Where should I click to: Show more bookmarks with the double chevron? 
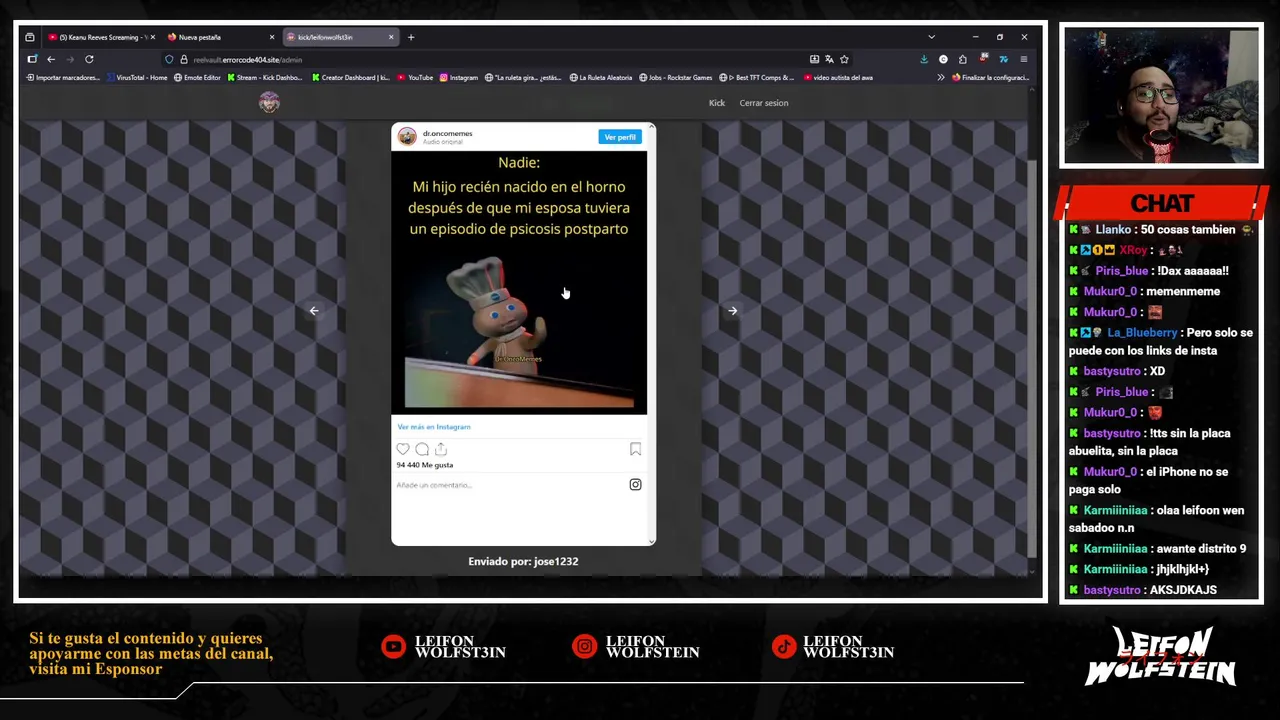tap(940, 77)
